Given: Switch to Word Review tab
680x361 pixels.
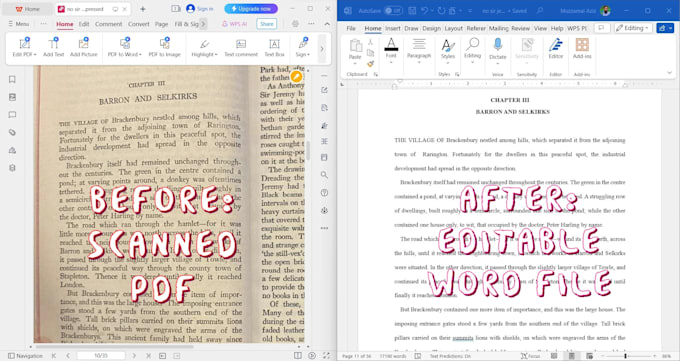Looking at the screenshot, I should point(520,28).
